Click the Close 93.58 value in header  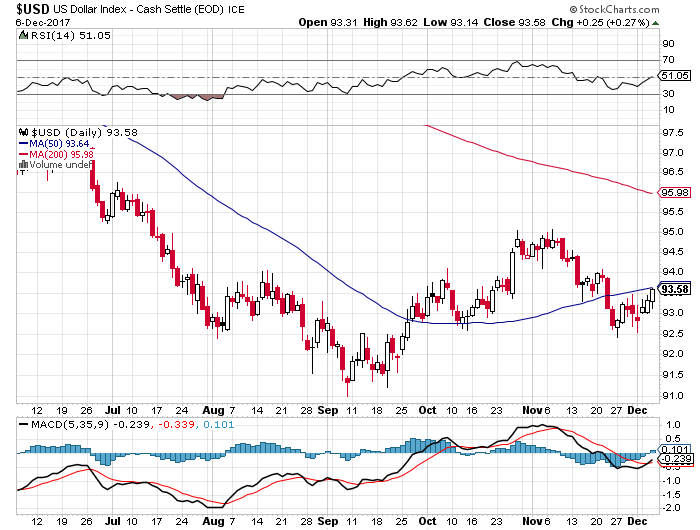click(x=518, y=22)
